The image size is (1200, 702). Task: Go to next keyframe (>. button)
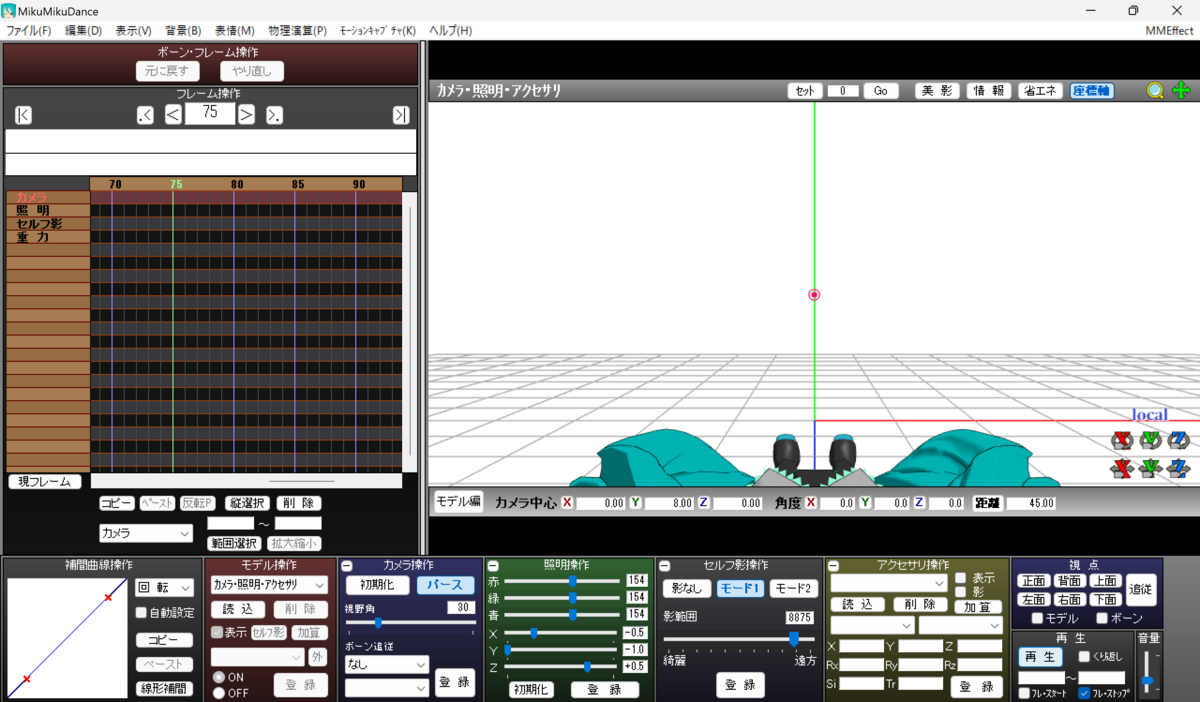[273, 115]
